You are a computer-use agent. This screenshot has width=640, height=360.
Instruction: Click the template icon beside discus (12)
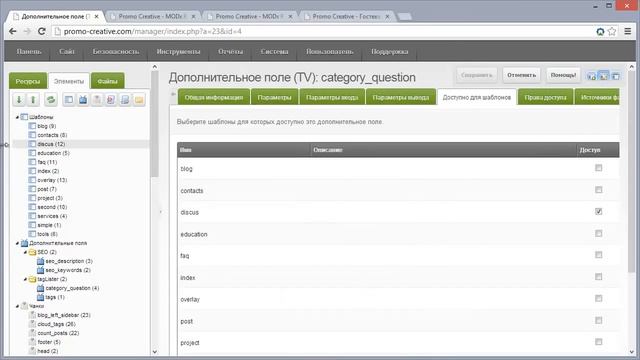pyautogui.click(x=32, y=144)
